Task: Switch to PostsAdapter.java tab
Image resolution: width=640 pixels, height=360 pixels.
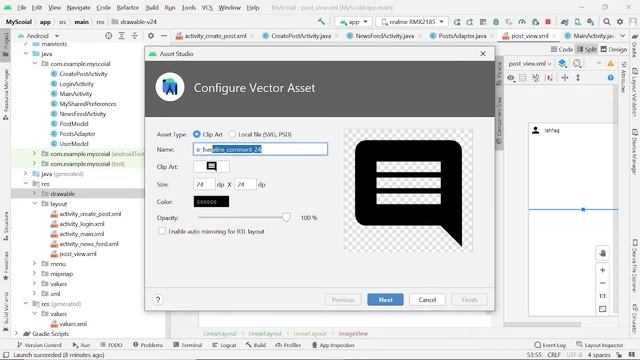Action: (461, 36)
